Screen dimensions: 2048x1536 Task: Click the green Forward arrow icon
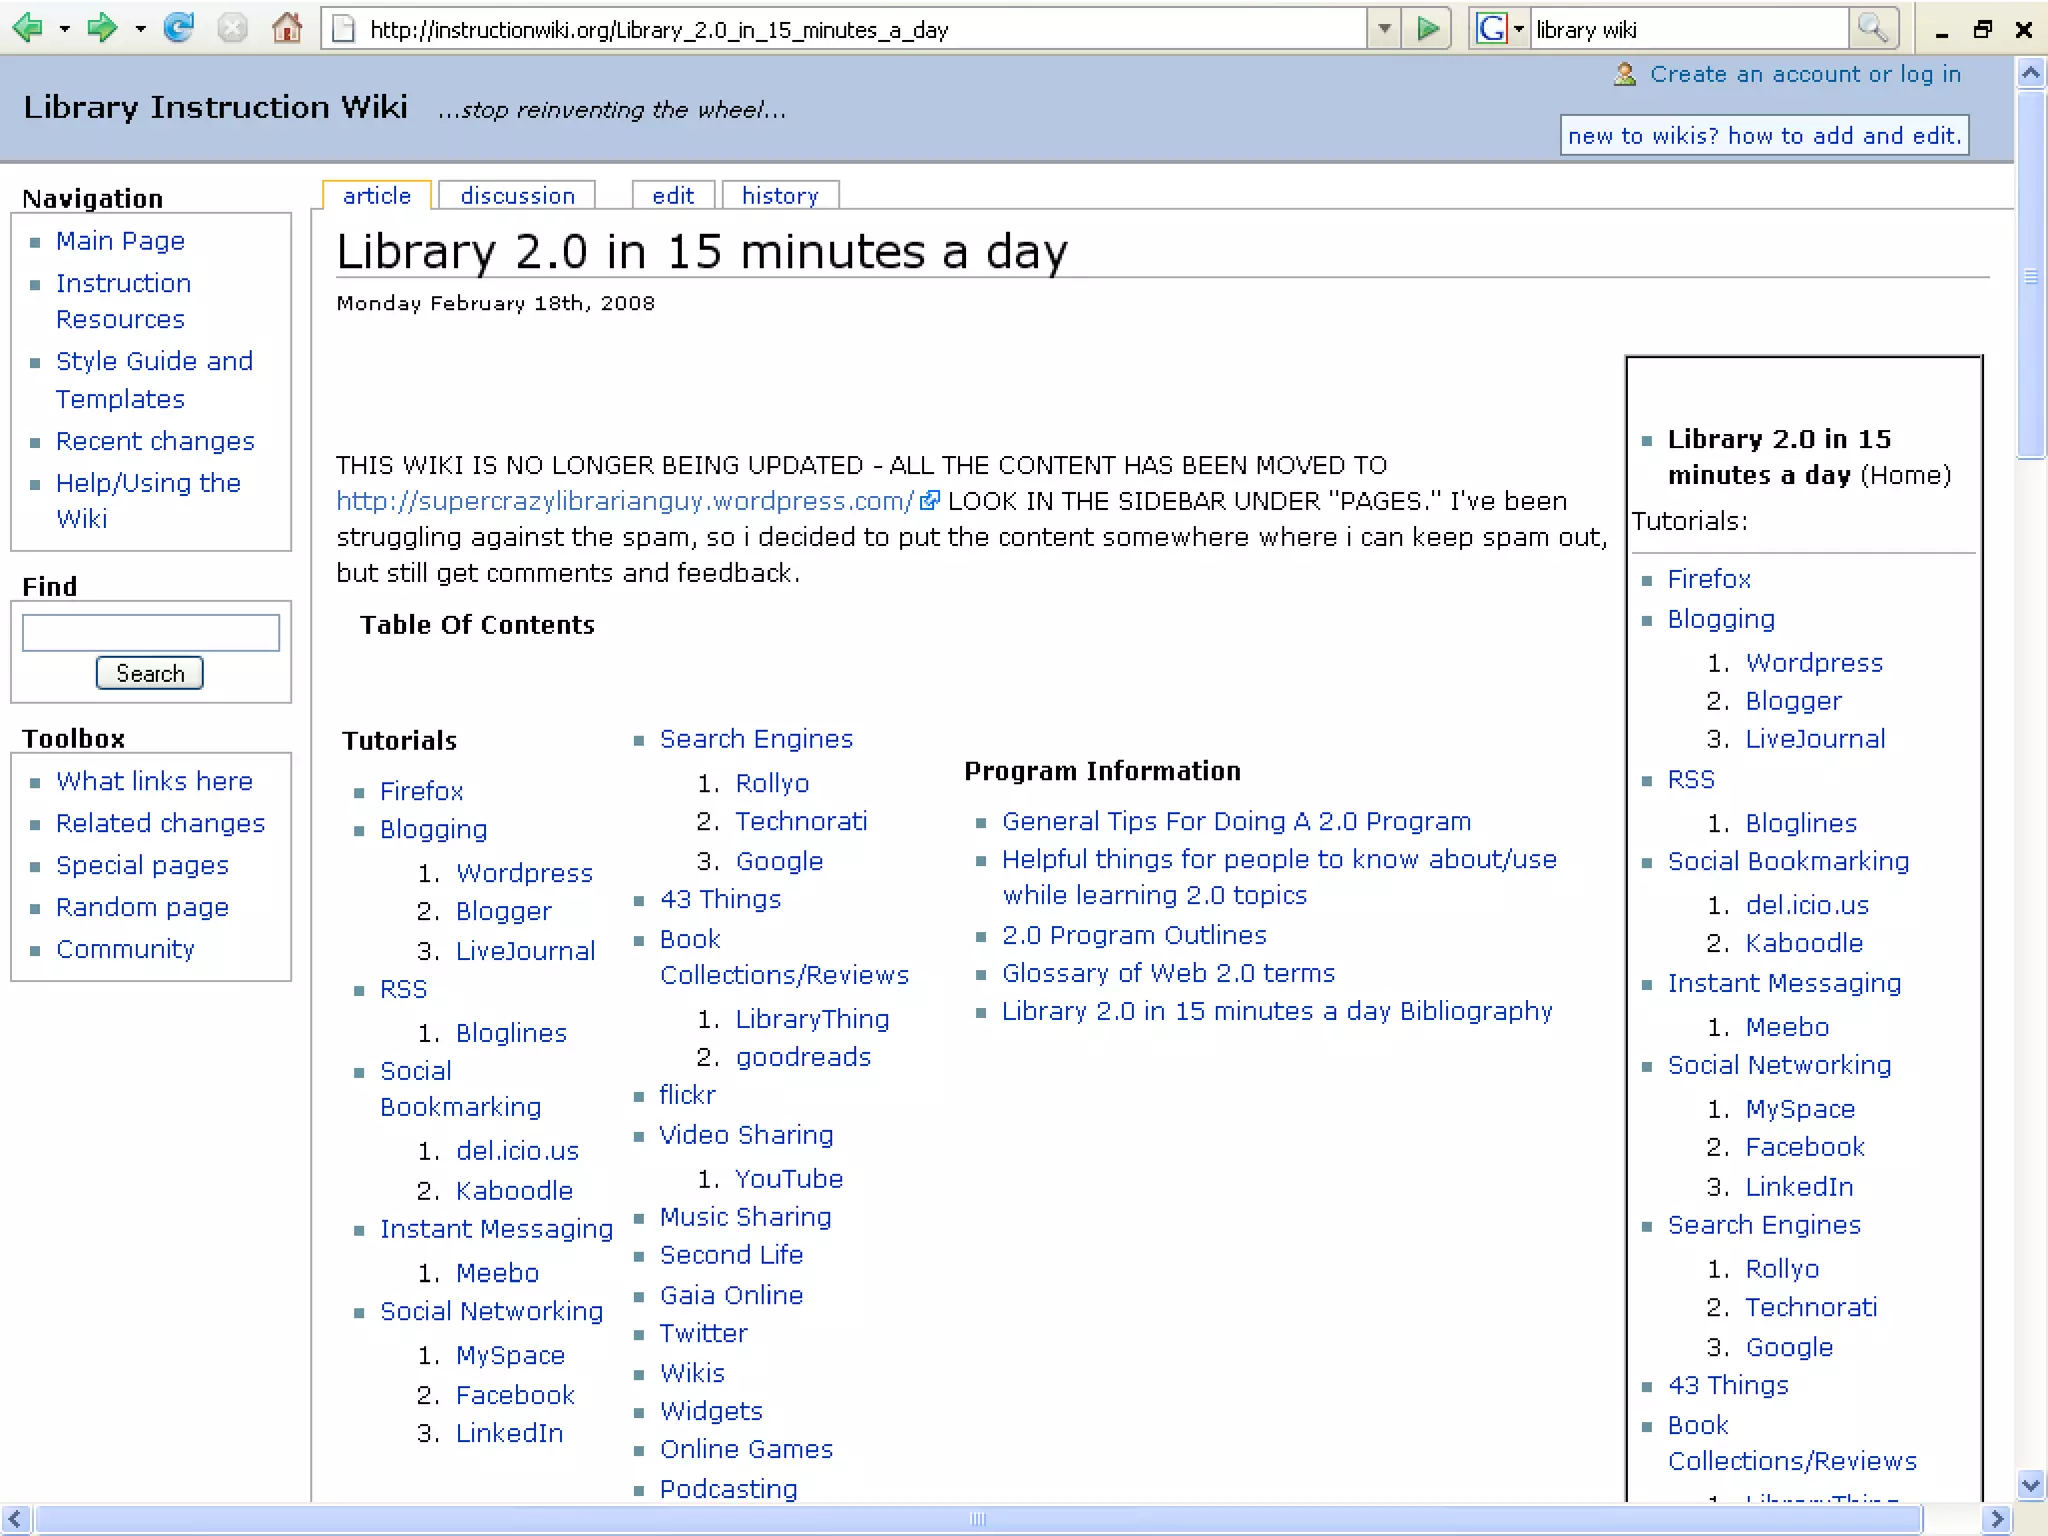(100, 28)
